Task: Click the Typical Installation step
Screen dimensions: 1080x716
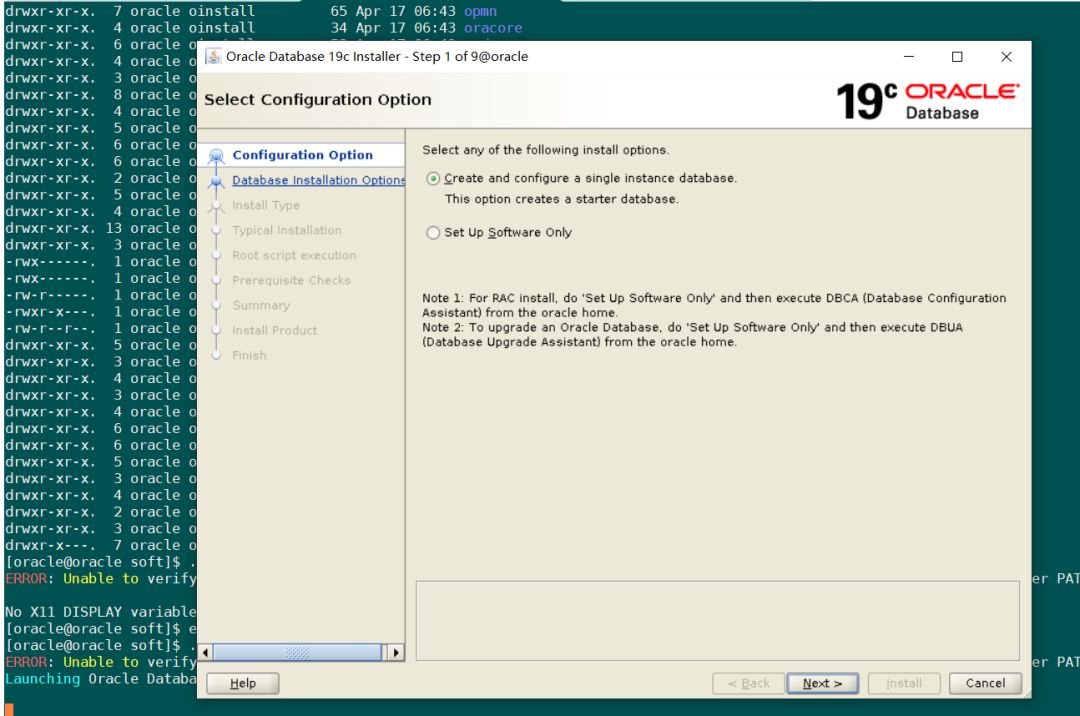Action: [x=287, y=230]
